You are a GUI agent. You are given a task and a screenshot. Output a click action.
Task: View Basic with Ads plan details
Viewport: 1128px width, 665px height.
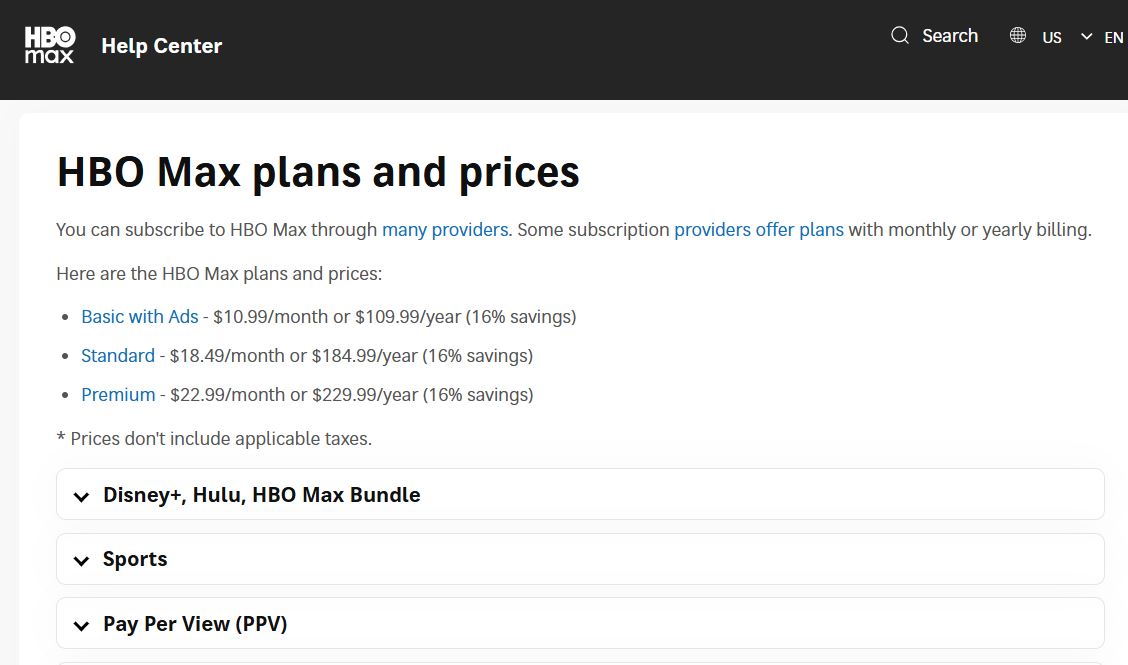pos(139,316)
